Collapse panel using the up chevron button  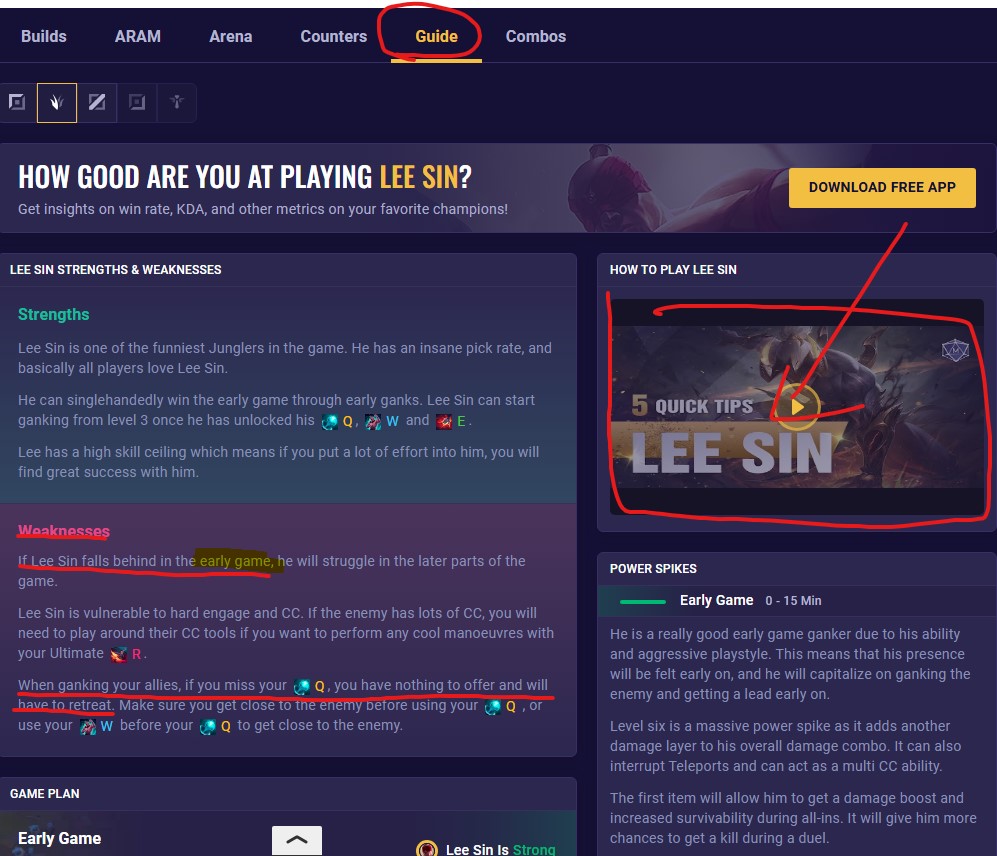click(x=297, y=840)
